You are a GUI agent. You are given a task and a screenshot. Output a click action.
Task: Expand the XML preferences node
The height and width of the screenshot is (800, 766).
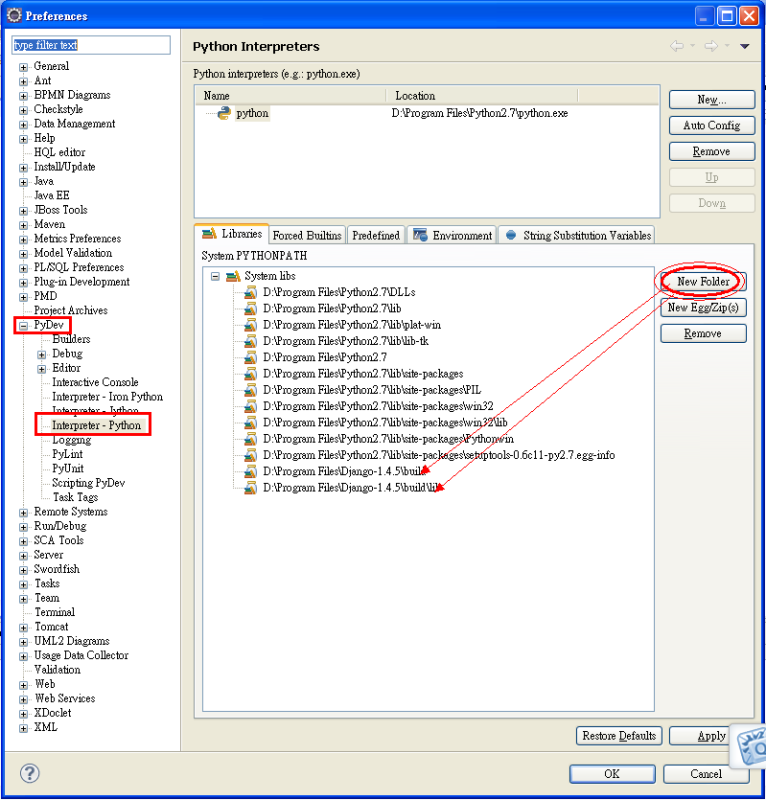click(23, 728)
